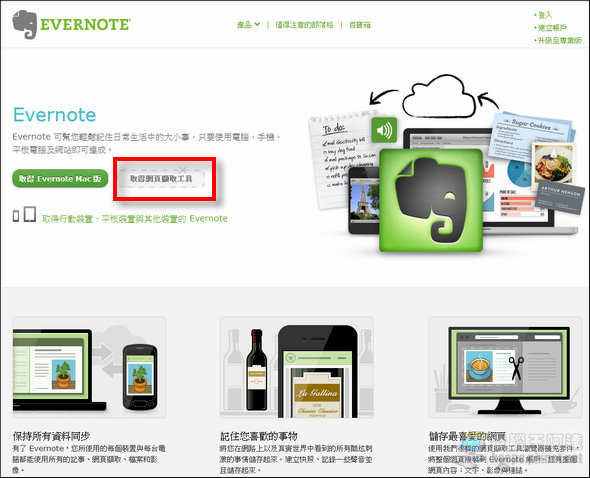
Task: Open 取得行動裝置、平板裝置與其他裝置的 Evernote link
Action: point(135,218)
